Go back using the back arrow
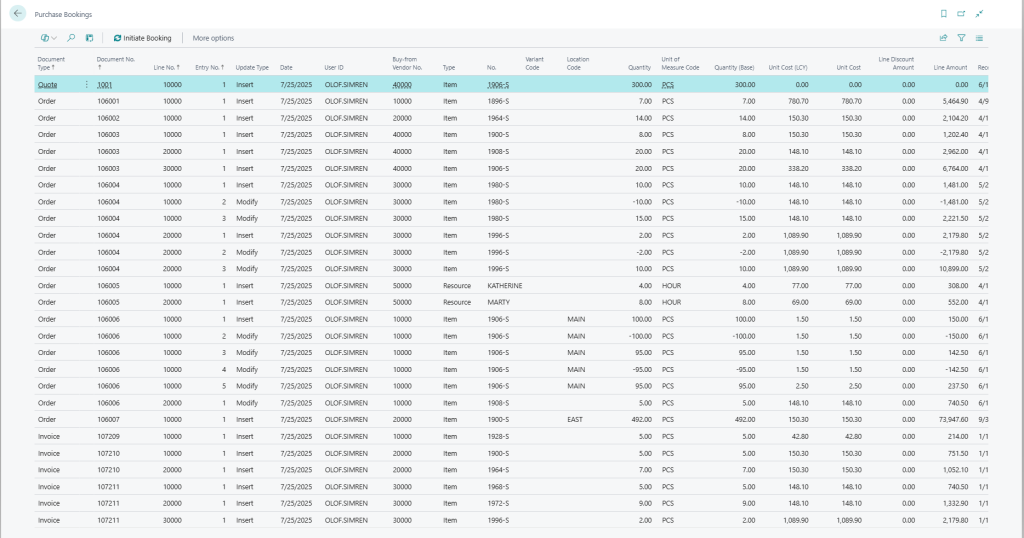 click(18, 14)
